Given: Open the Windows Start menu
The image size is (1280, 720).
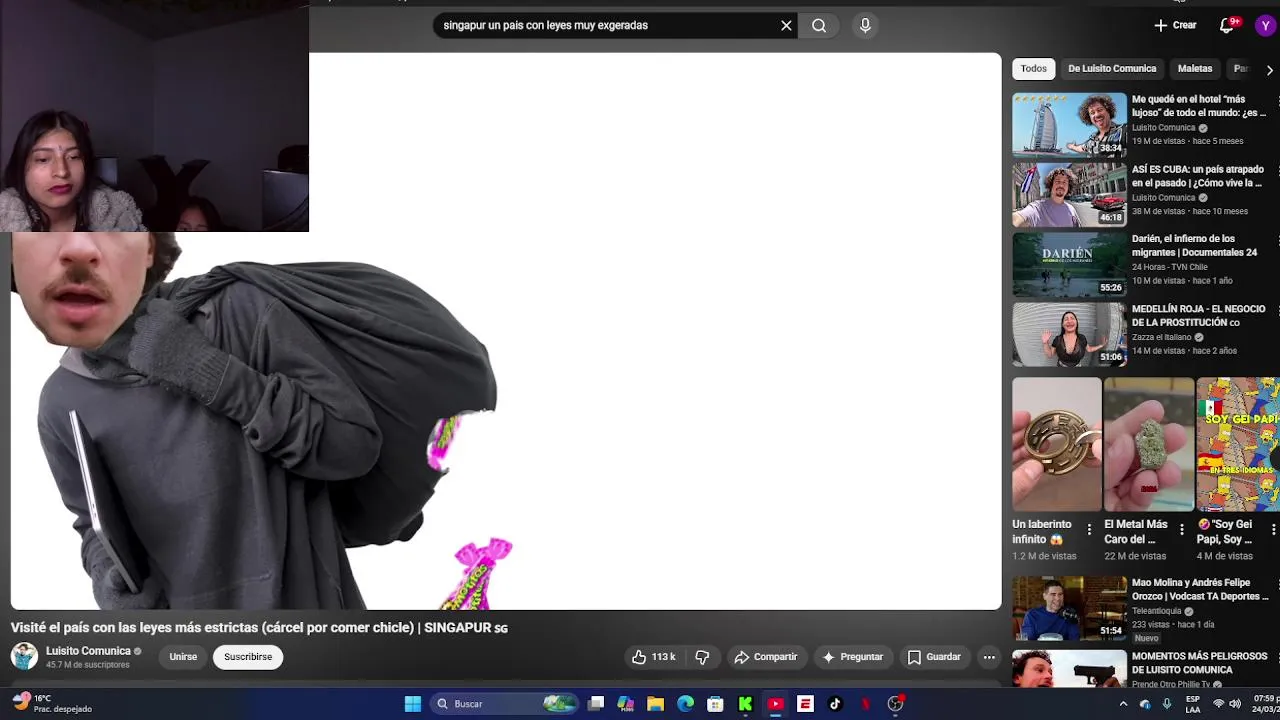Looking at the screenshot, I should click(412, 704).
